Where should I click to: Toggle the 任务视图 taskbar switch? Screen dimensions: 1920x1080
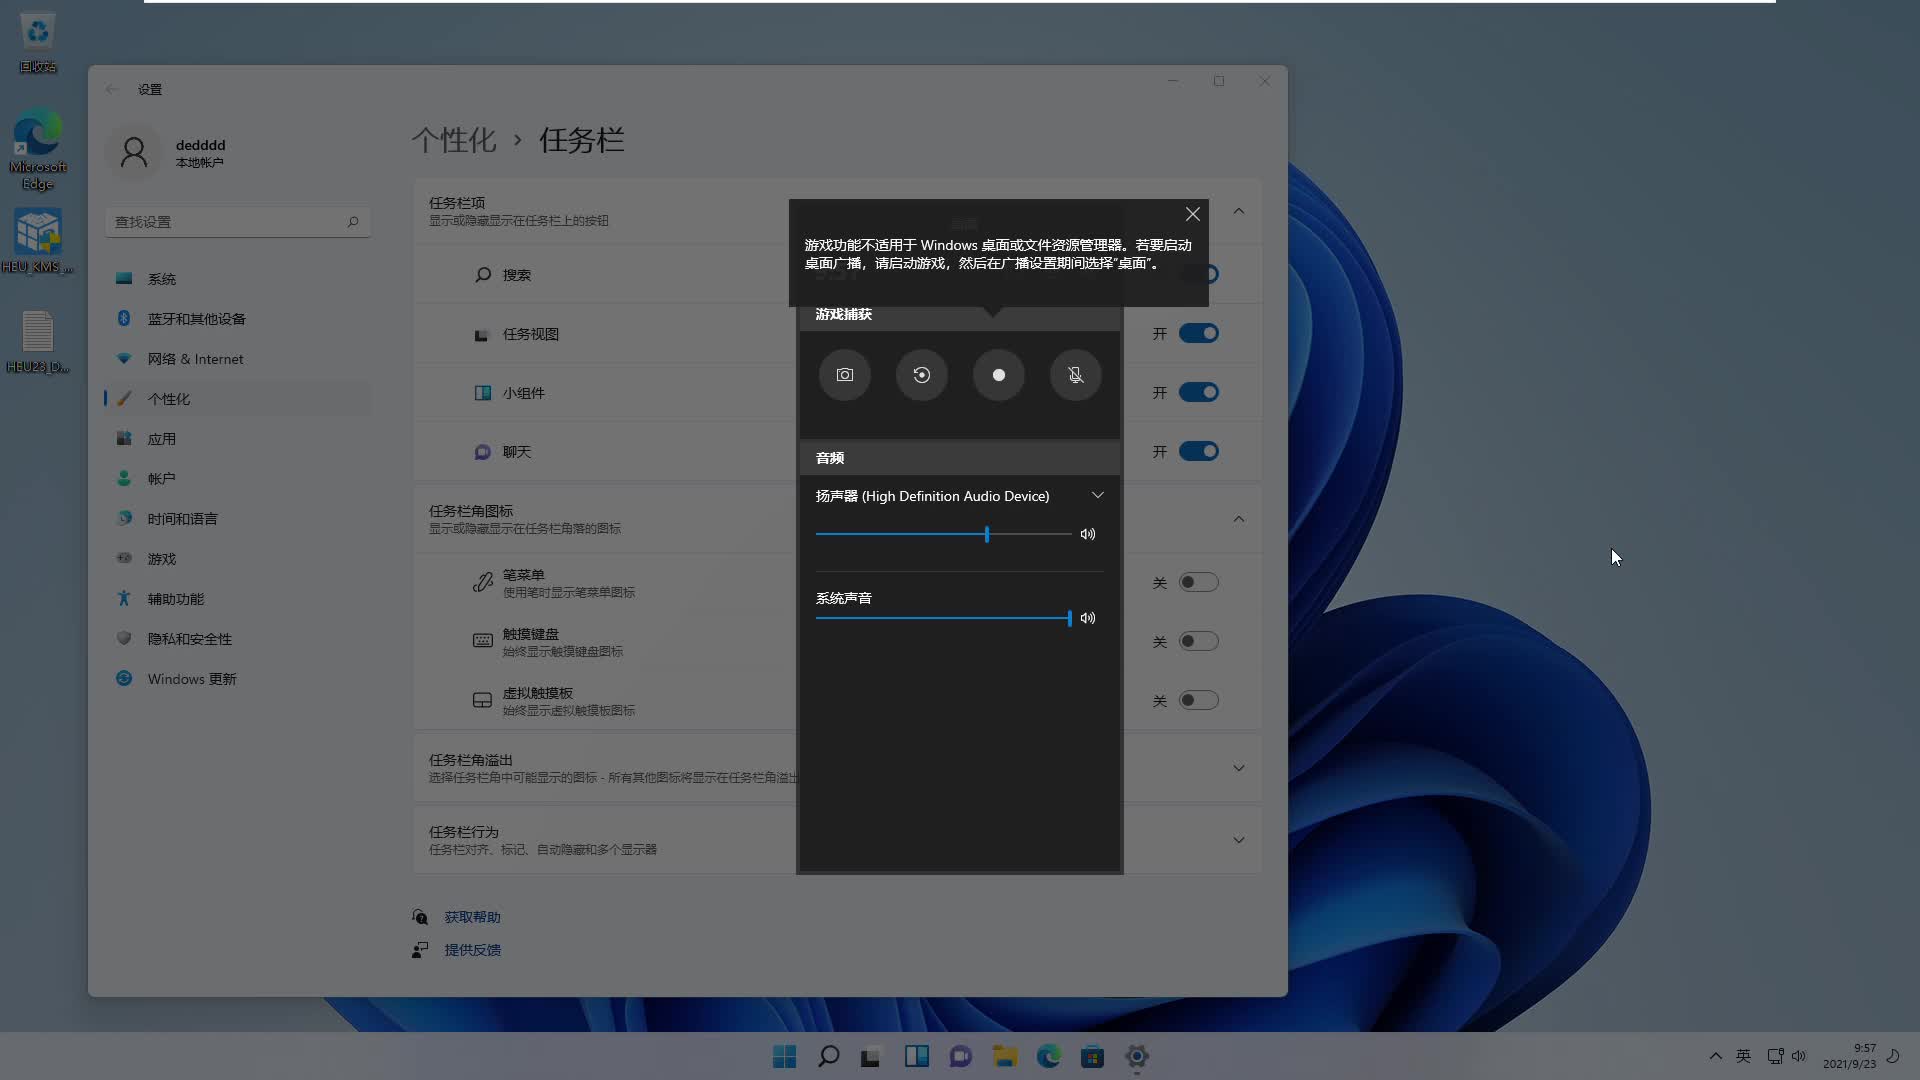coord(1198,333)
